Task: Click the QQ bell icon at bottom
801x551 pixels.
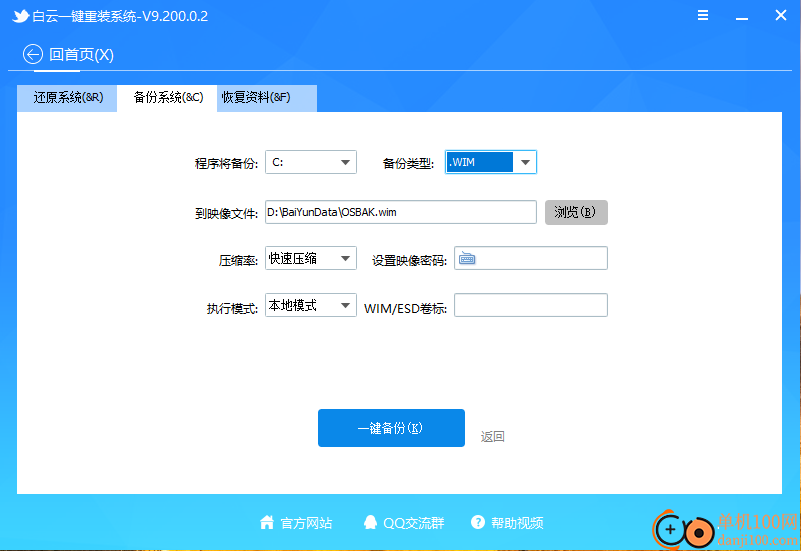Action: [370, 522]
